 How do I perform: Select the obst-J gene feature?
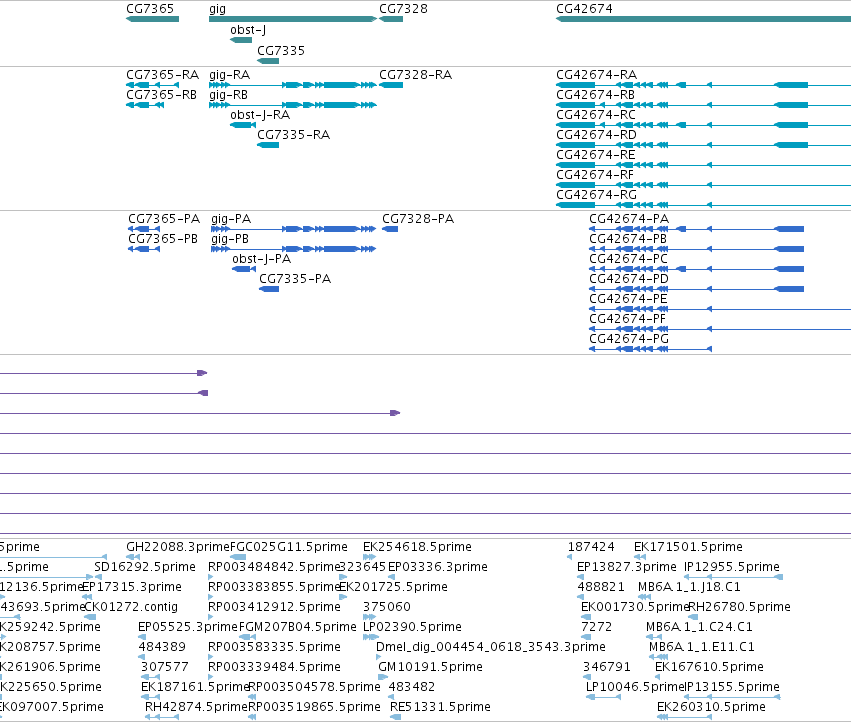241,40
